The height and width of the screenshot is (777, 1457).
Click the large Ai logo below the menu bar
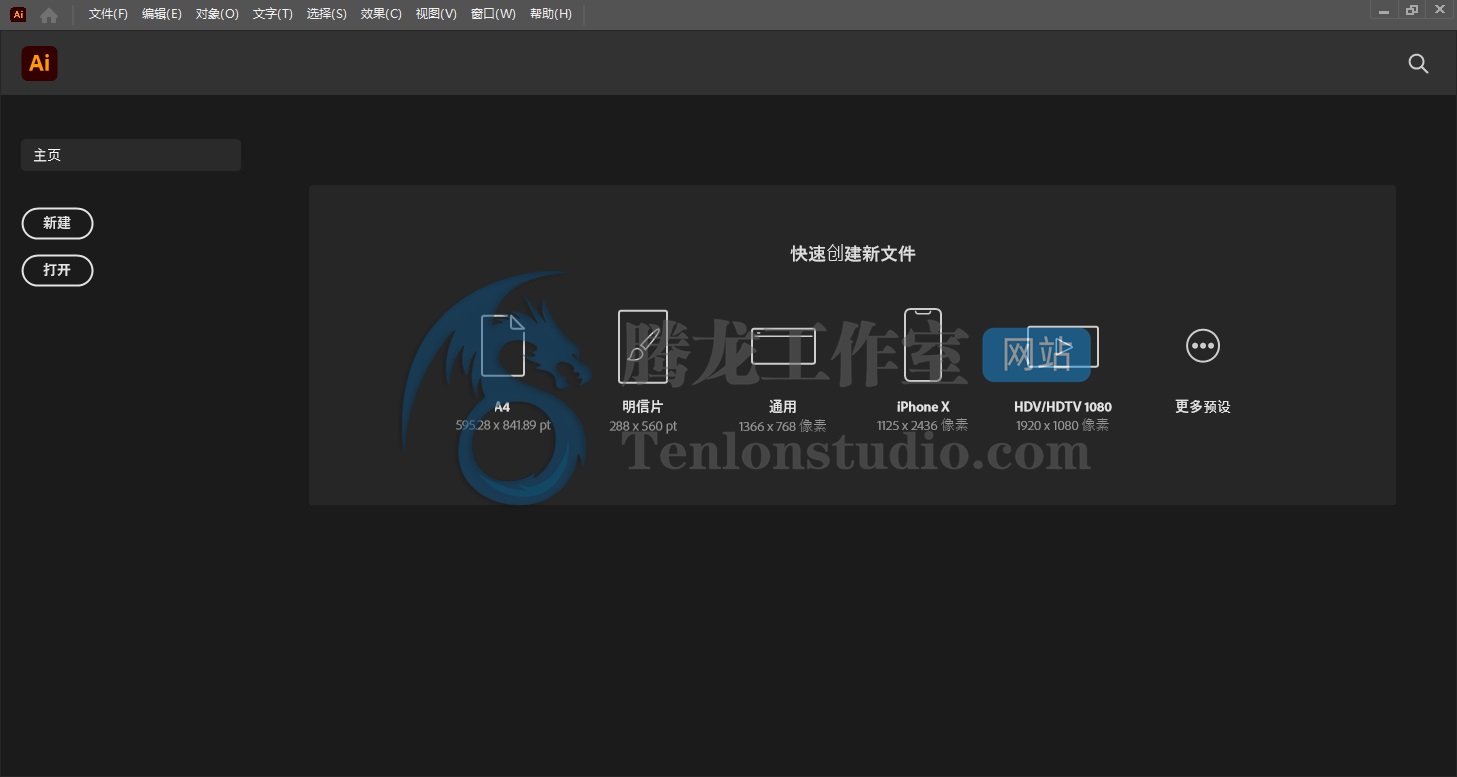tap(39, 63)
